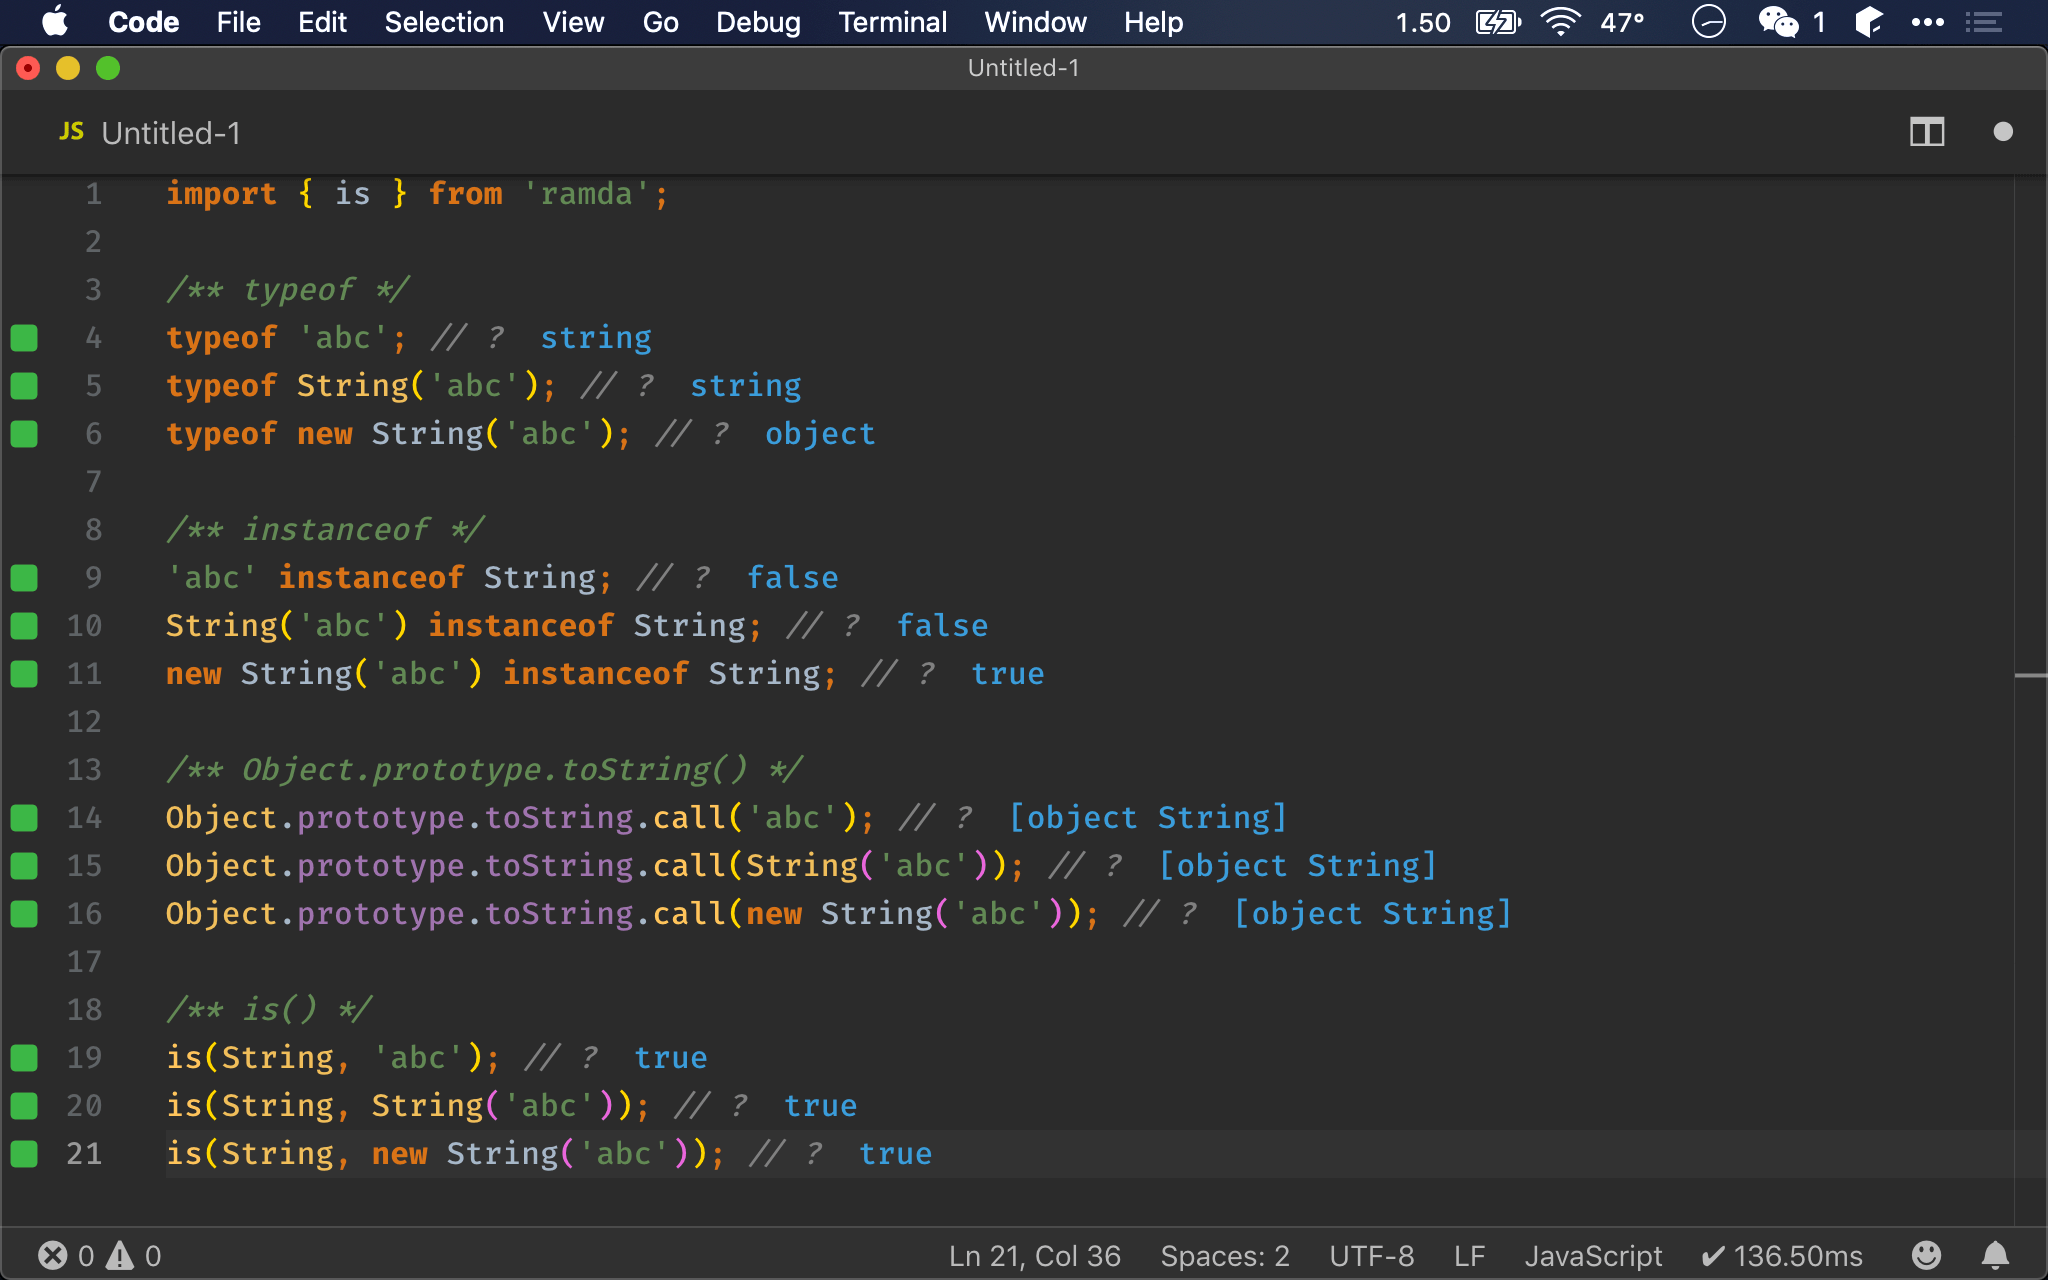The width and height of the screenshot is (2048, 1280).
Task: Click the split editor icon
Action: tap(1926, 132)
